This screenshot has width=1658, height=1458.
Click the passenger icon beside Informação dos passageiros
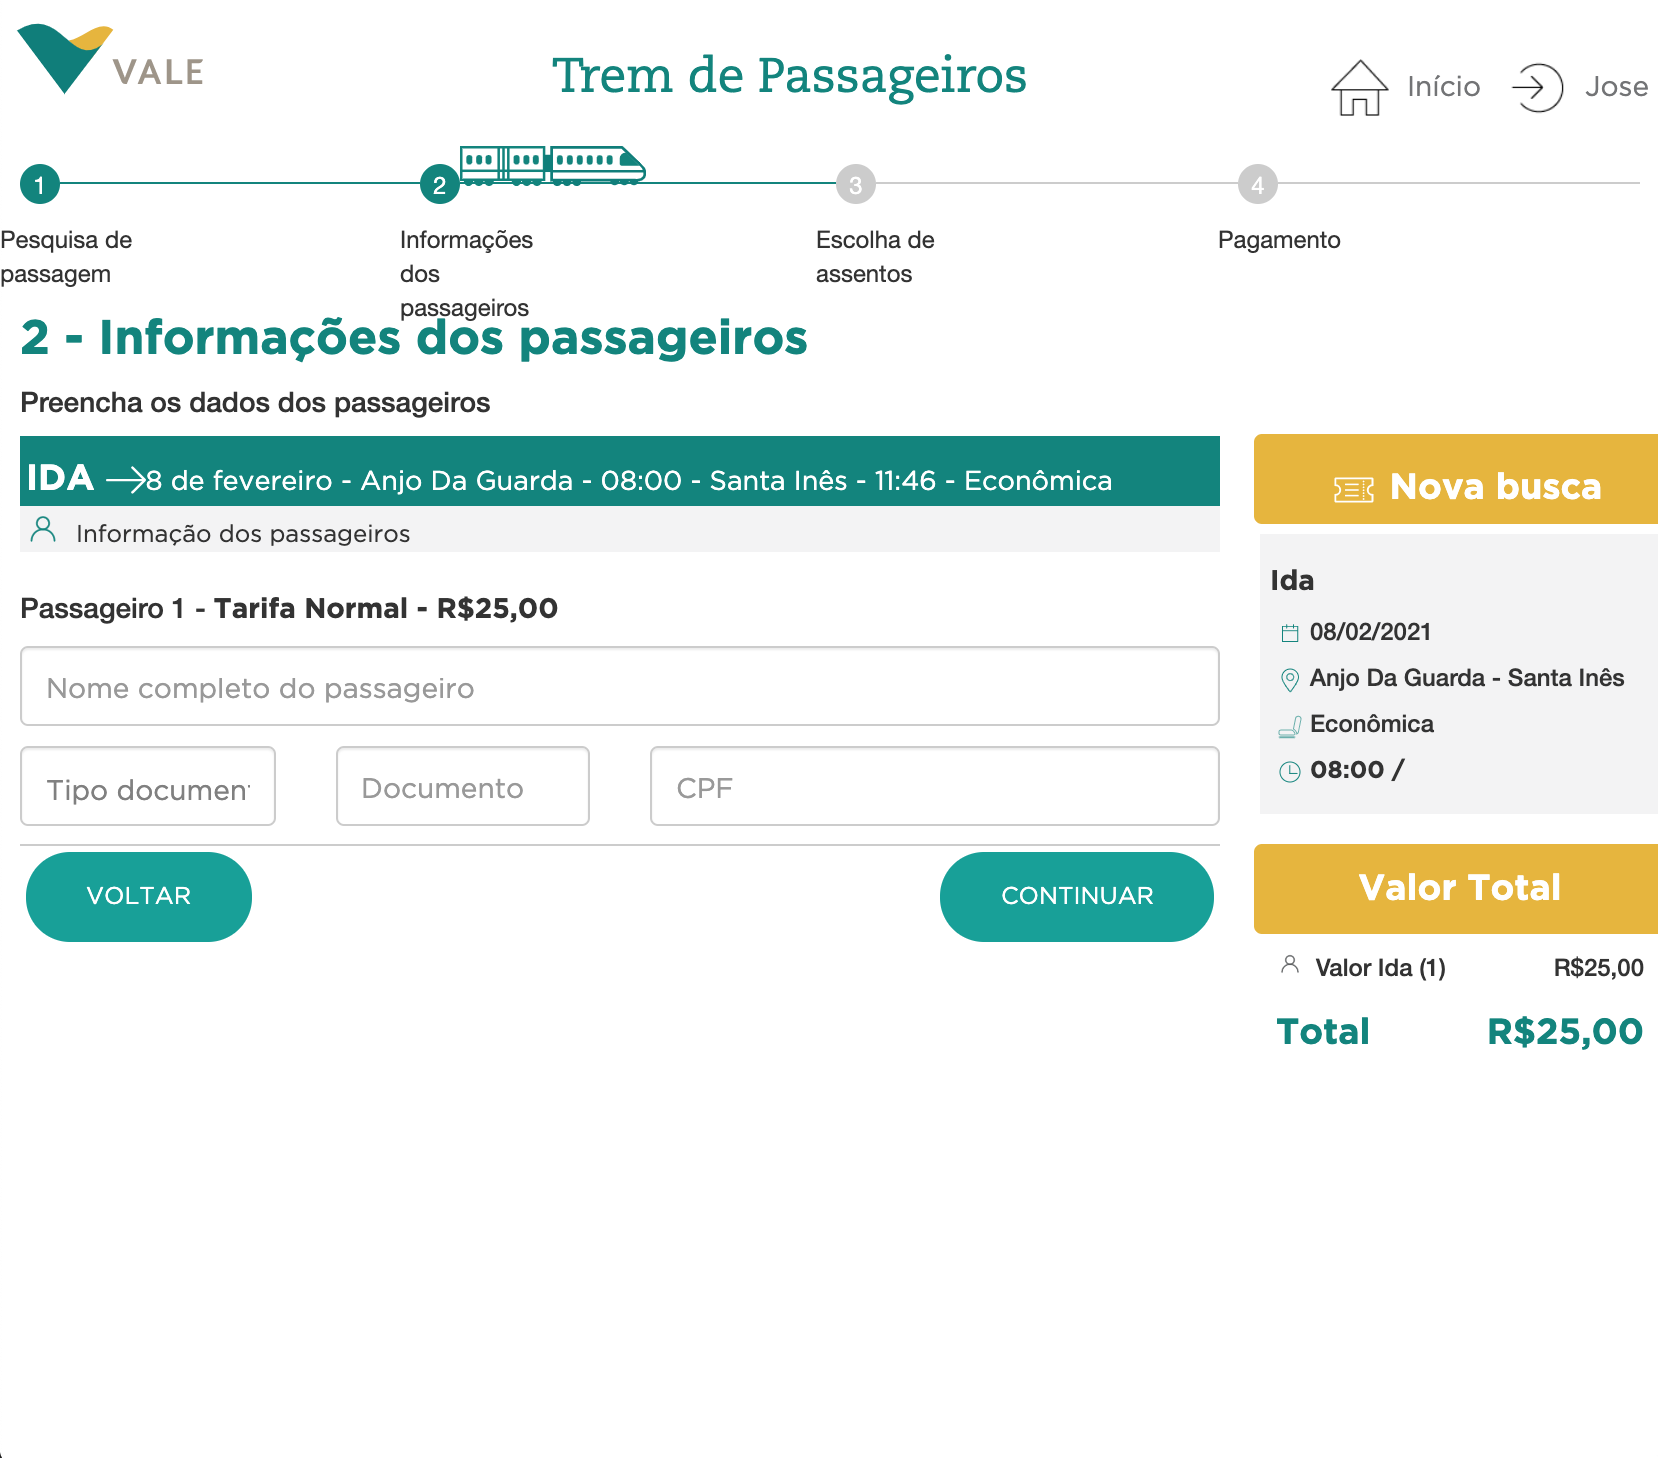(x=43, y=529)
